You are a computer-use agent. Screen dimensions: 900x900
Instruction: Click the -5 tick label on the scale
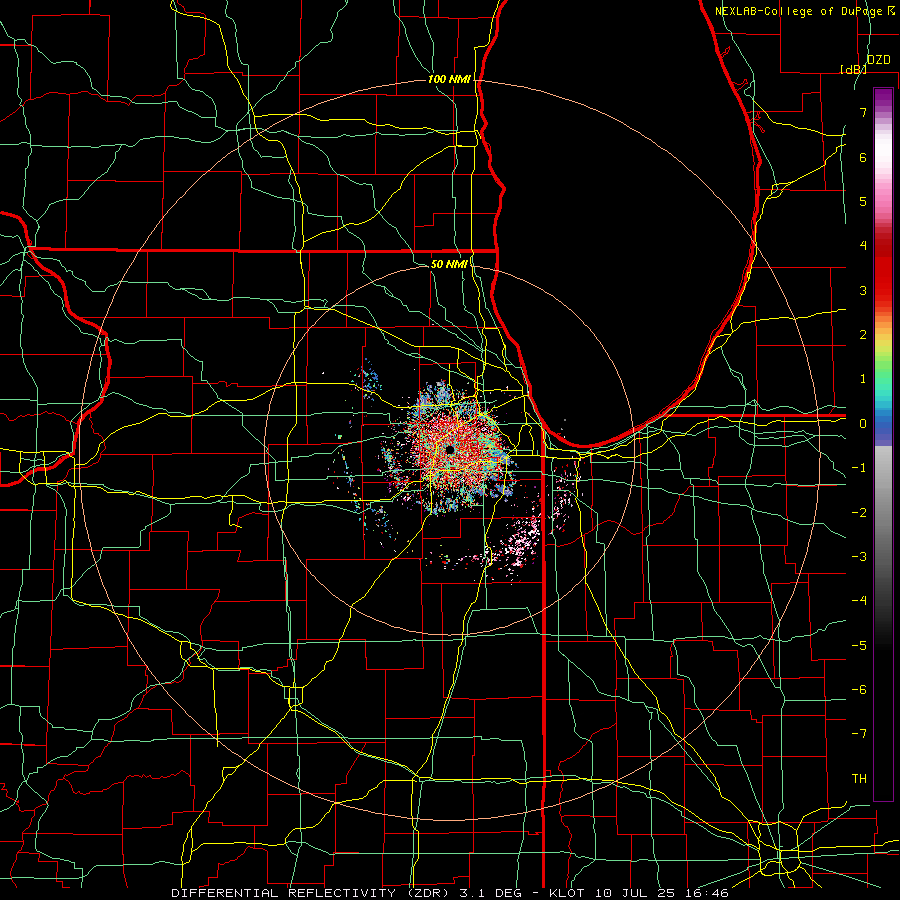pyautogui.click(x=859, y=645)
